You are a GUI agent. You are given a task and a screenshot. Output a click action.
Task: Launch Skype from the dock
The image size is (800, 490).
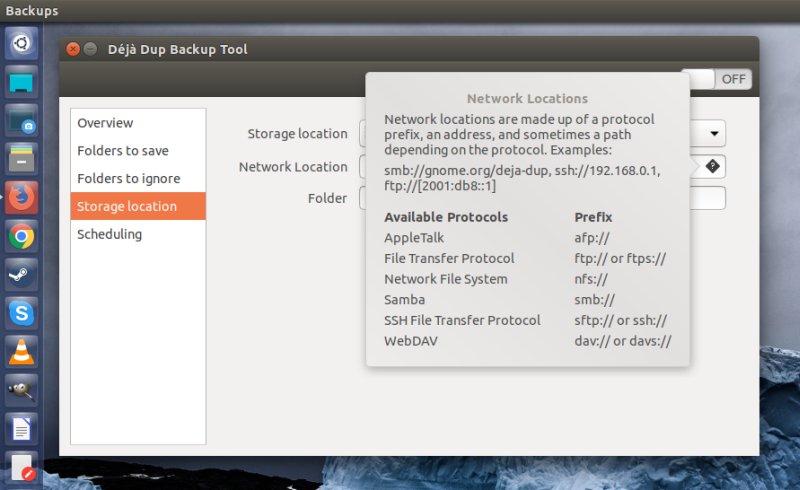click(22, 313)
